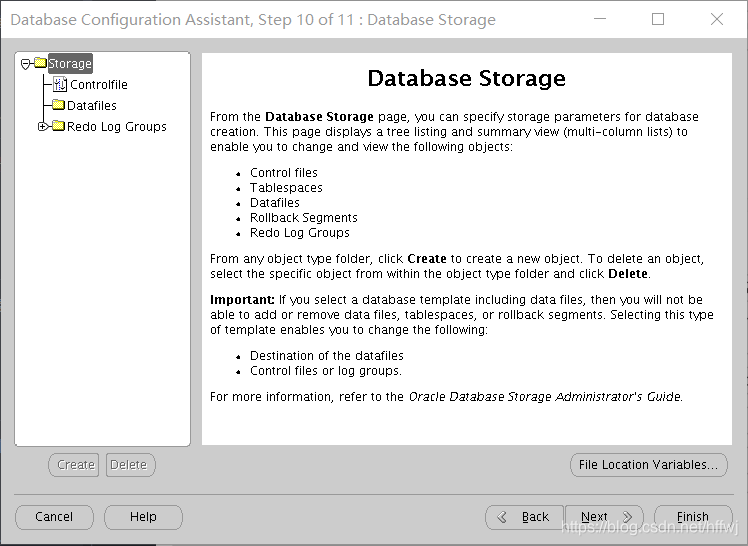Minimize the Database Configuration Assistant window
This screenshot has width=748, height=546.
click(x=600, y=19)
